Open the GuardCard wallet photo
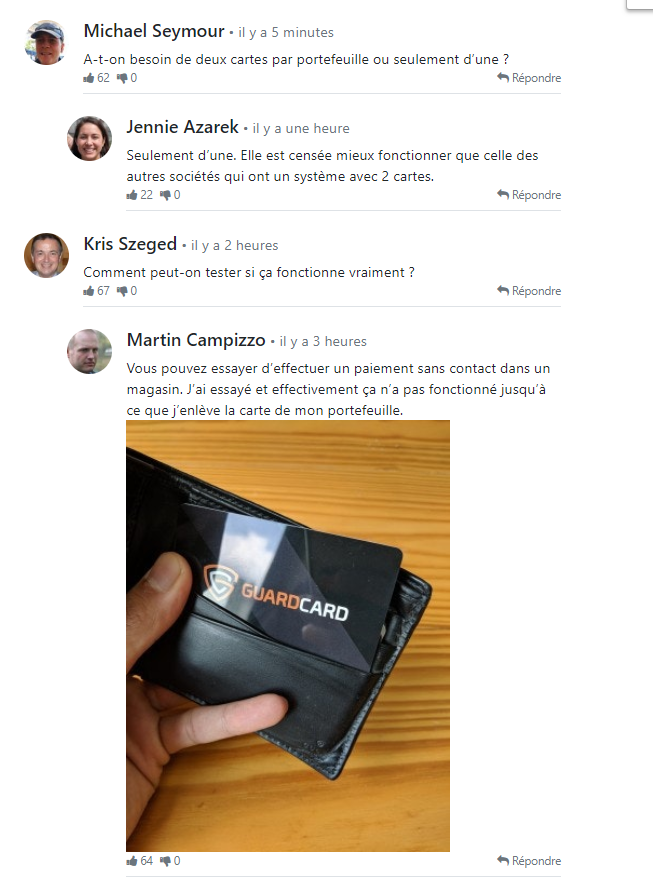Screen dimensions: 653x887 (288, 636)
